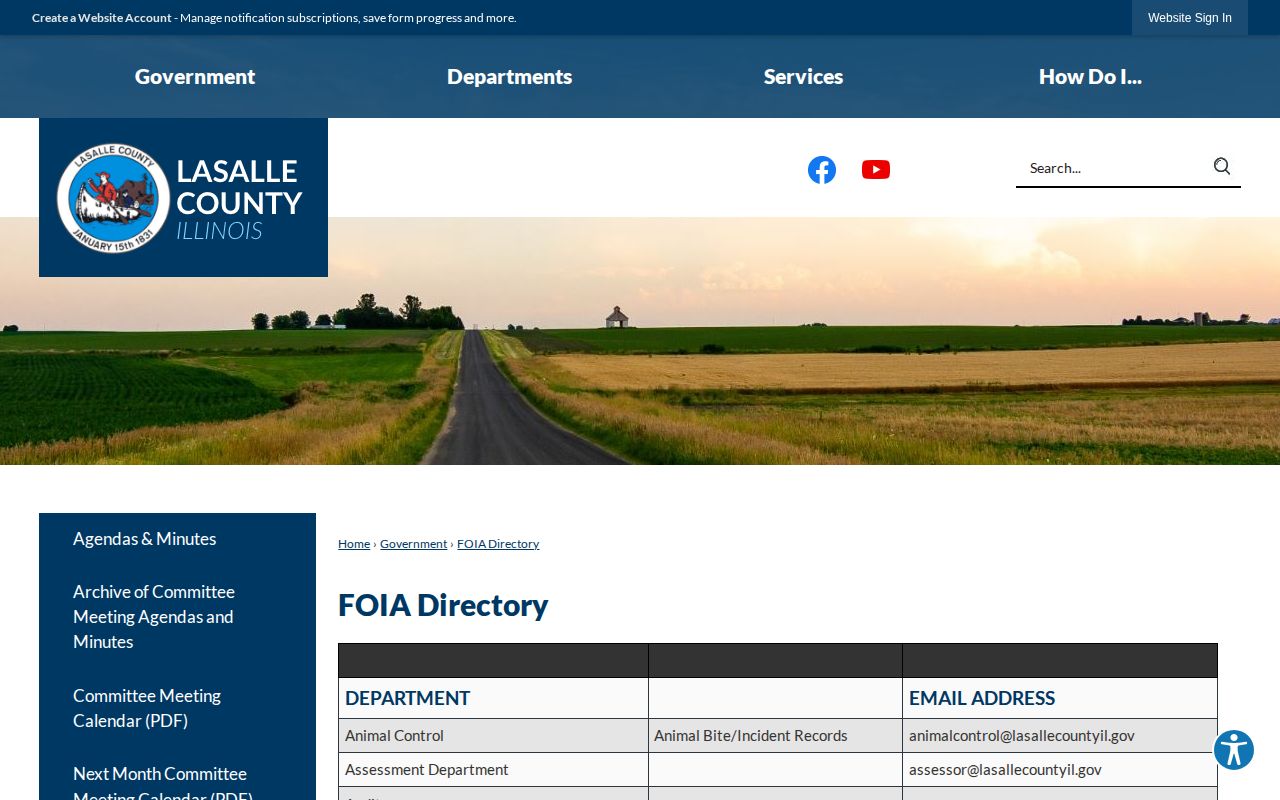Click the assessor@lasallecountyil.gov email address
Image resolution: width=1280 pixels, height=800 pixels.
(1005, 770)
